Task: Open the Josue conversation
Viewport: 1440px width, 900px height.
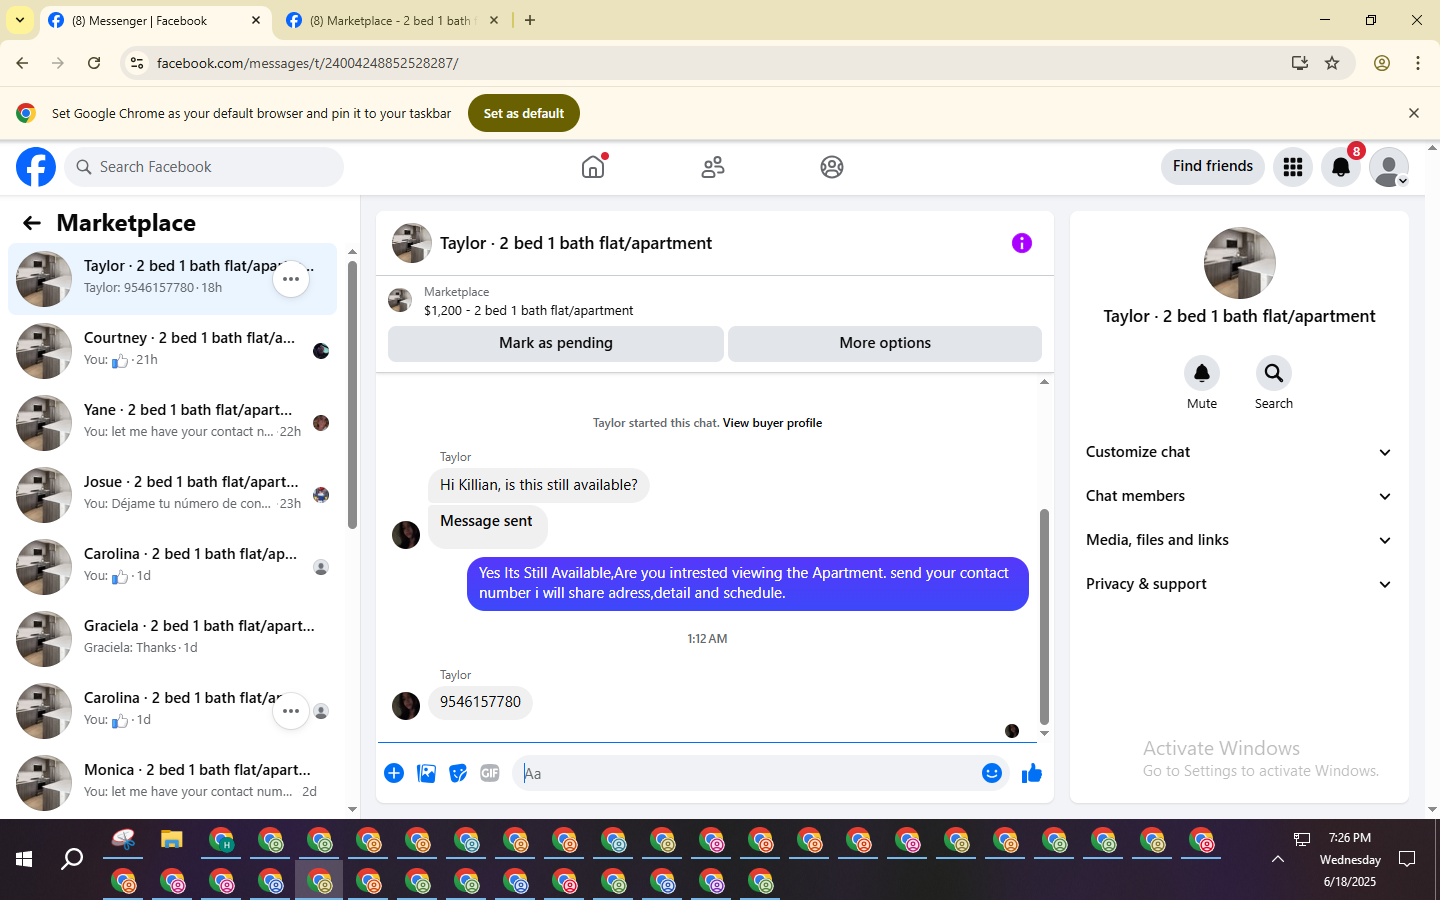Action: [x=172, y=495]
